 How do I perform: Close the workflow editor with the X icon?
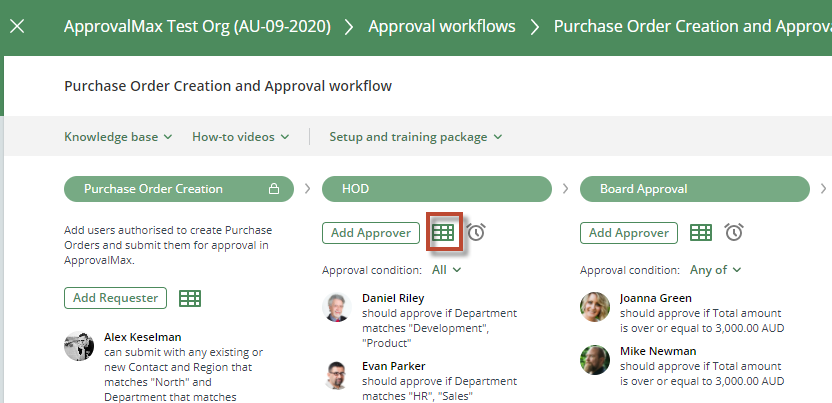point(17,26)
